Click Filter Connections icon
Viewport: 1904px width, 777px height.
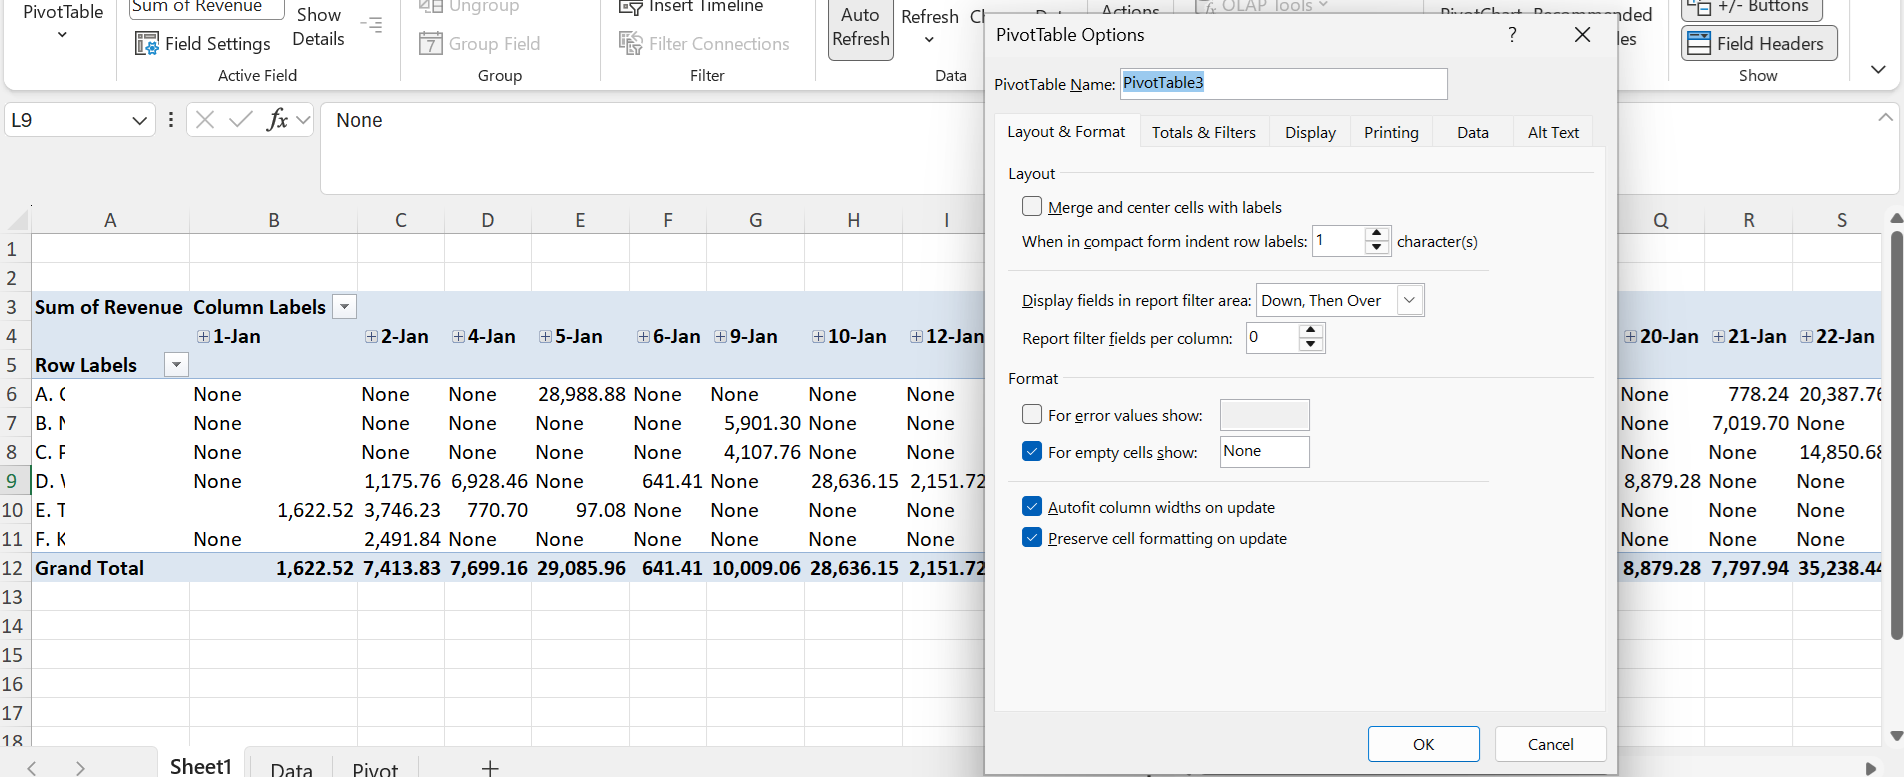tap(630, 43)
